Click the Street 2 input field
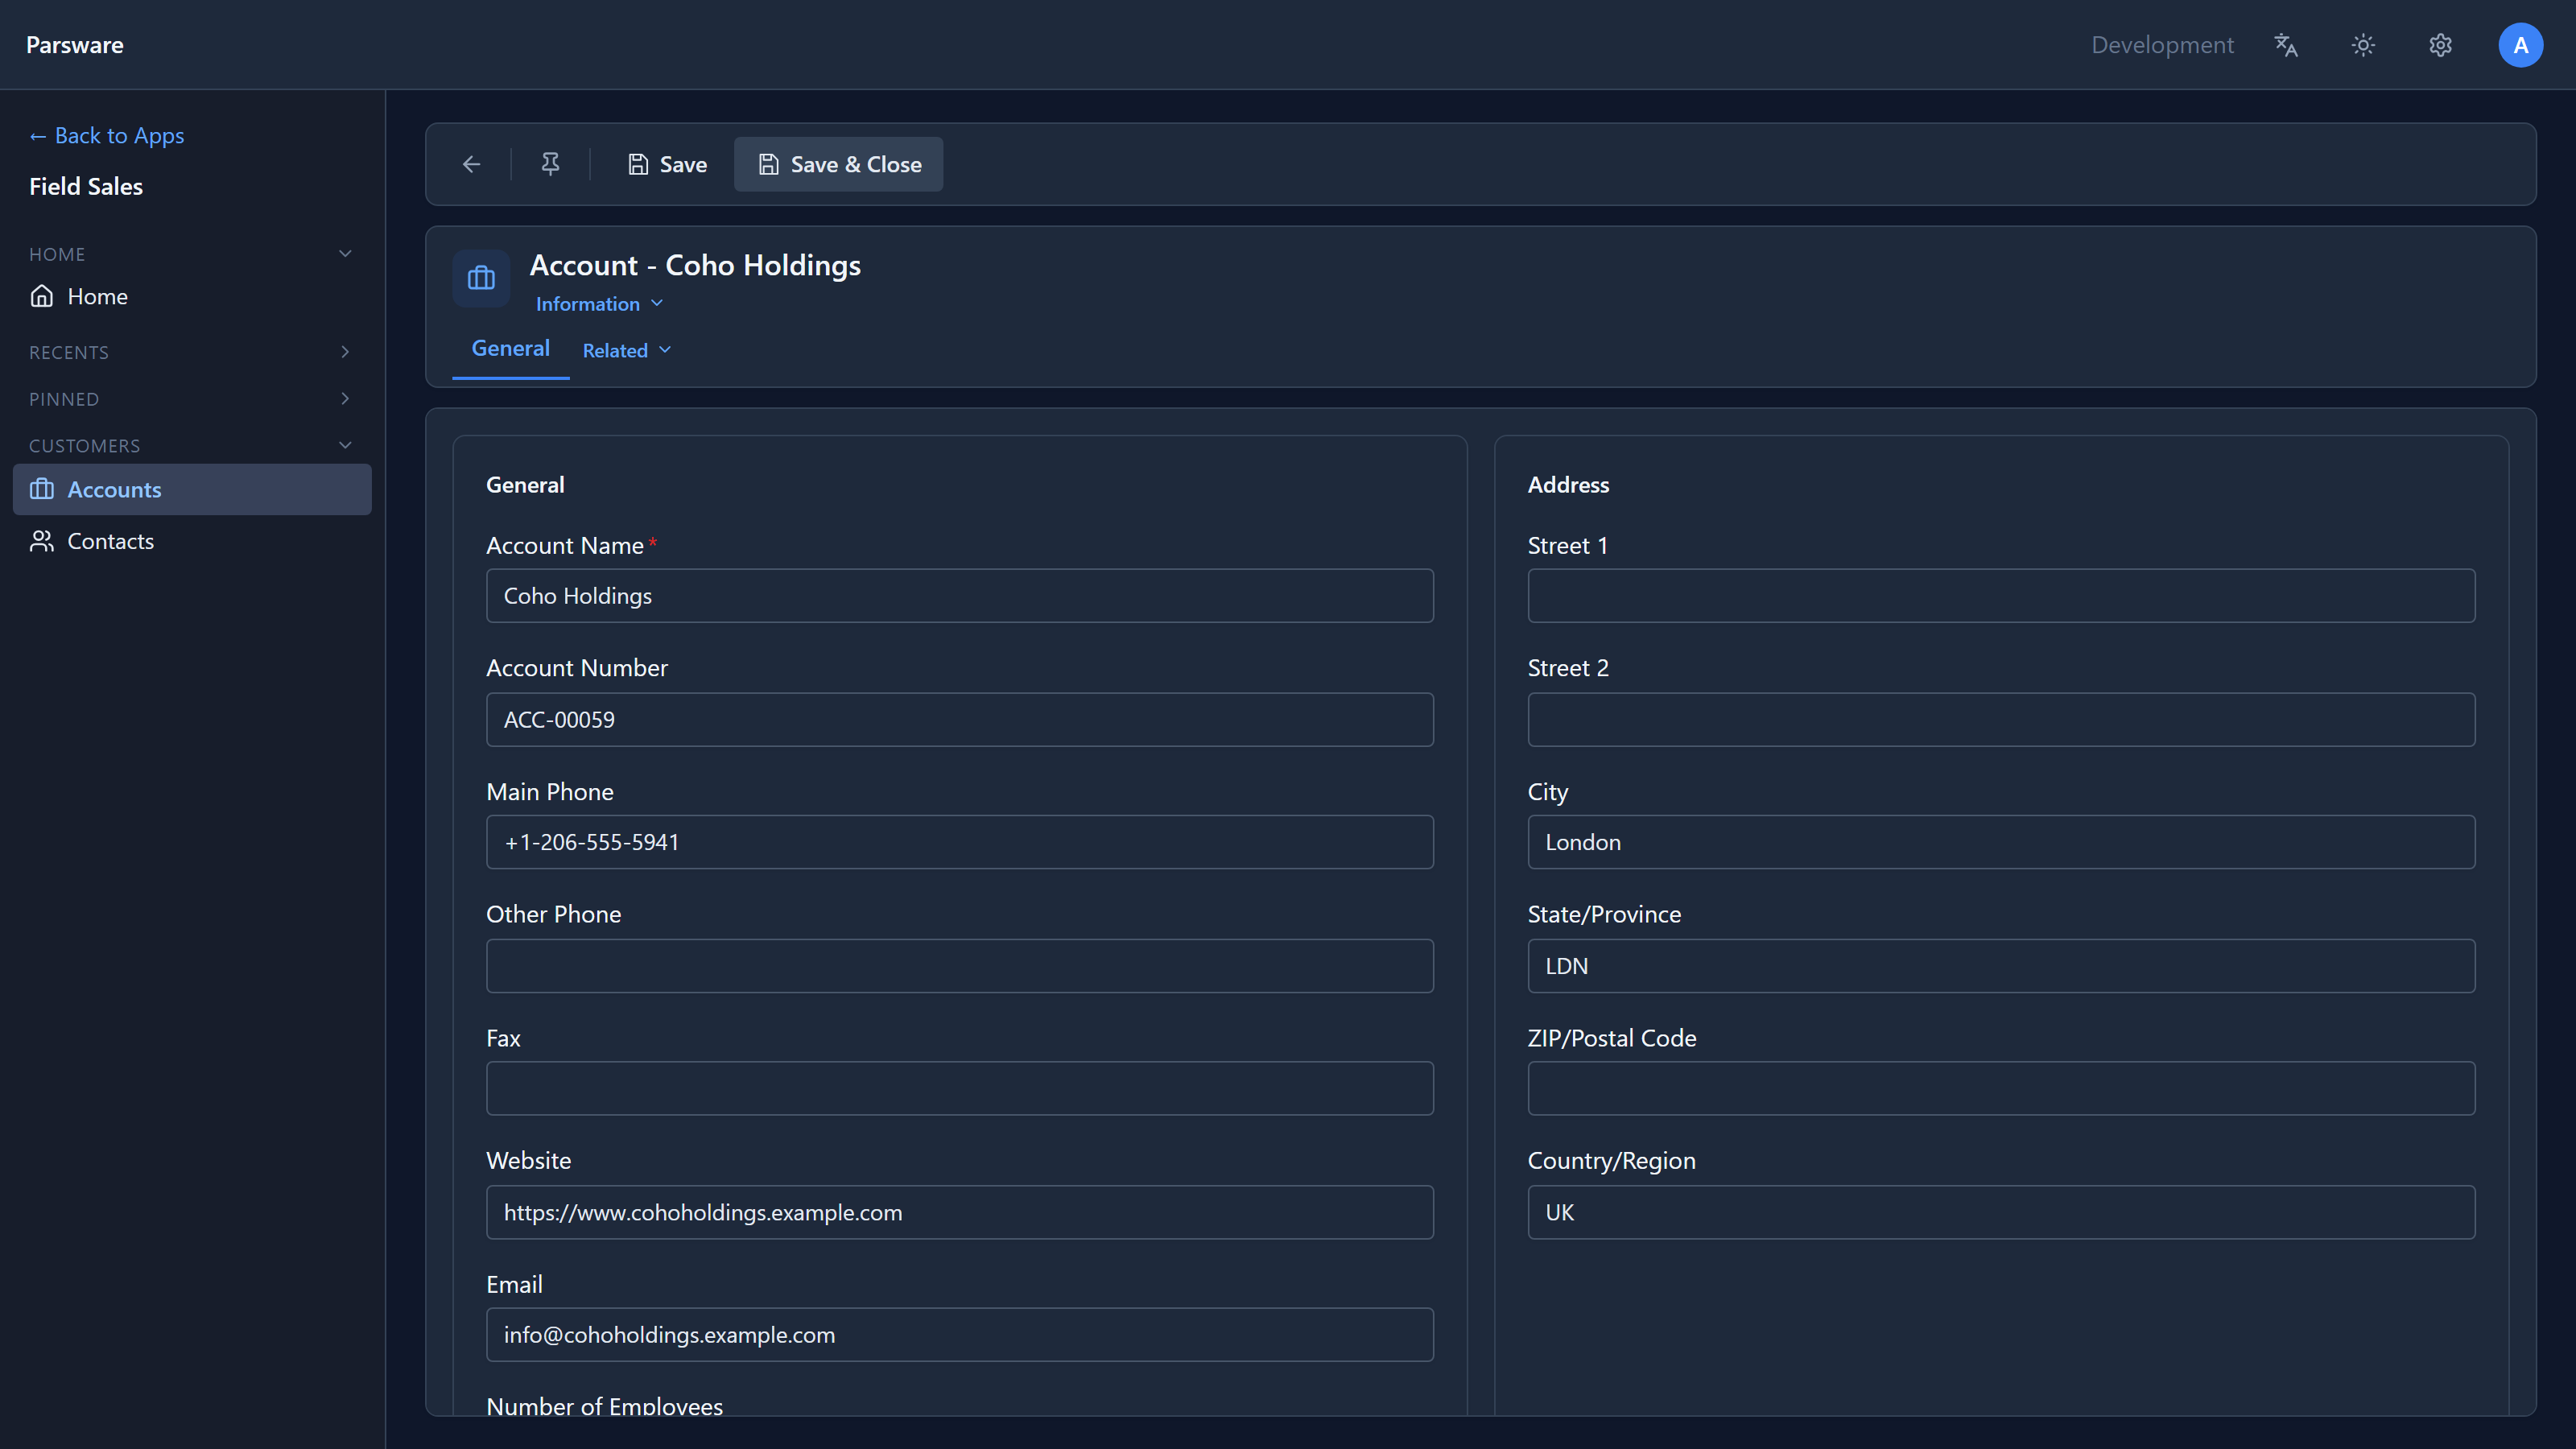Image resolution: width=2576 pixels, height=1449 pixels. (x=2001, y=720)
